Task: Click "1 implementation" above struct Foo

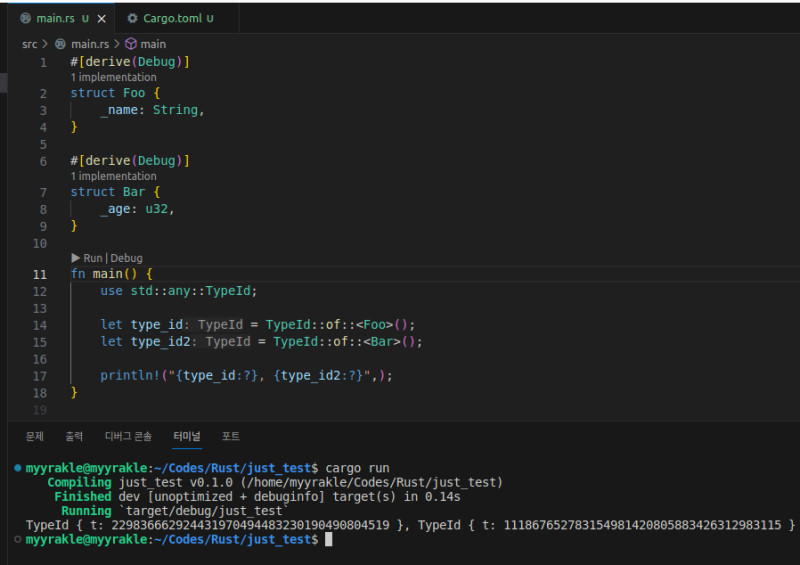Action: point(113,77)
